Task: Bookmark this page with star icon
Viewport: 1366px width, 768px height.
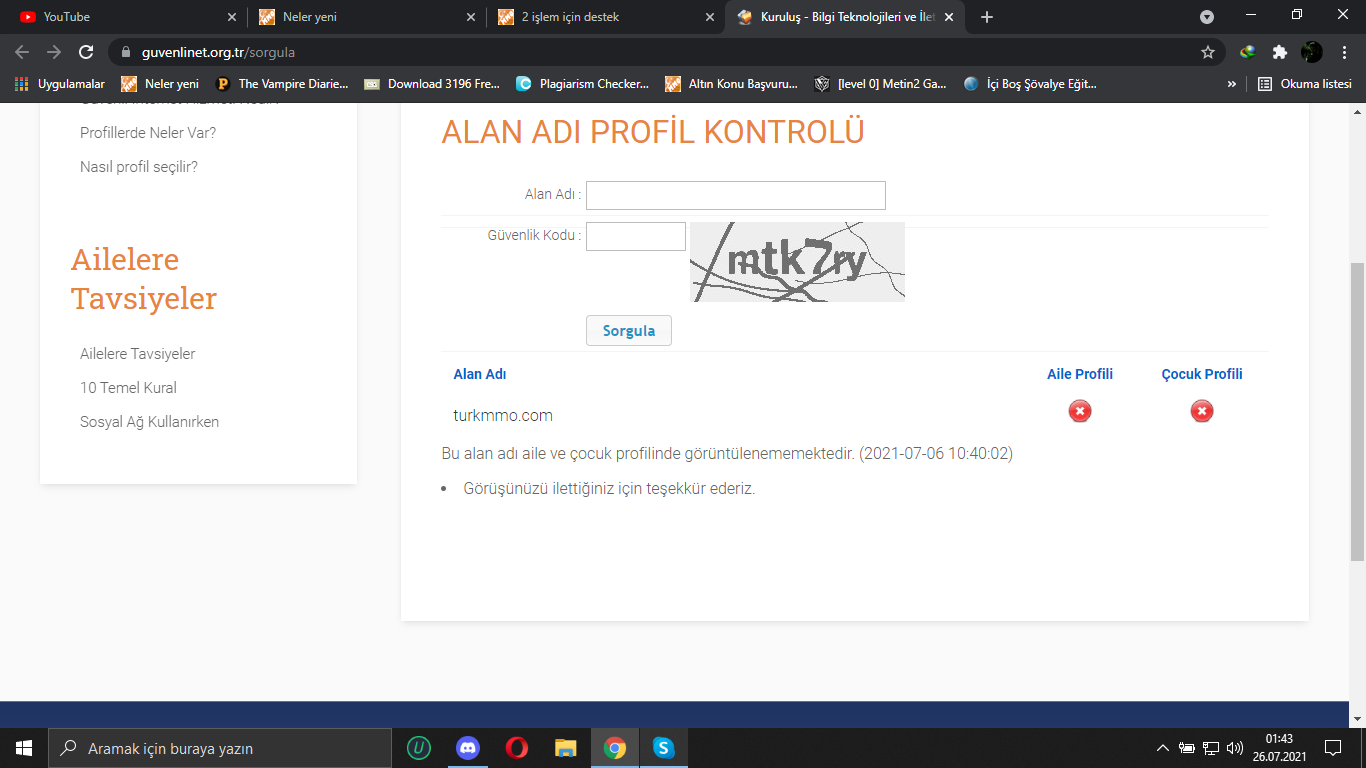Action: (x=1208, y=52)
